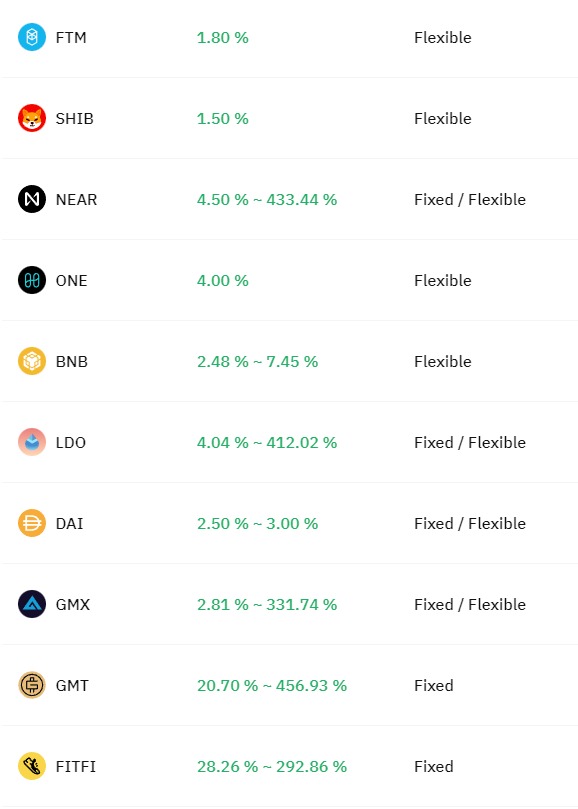This screenshot has height=809, width=578.
Task: Open the NEAR 4.50 % ~ 433.44 % rate
Action: (x=267, y=200)
